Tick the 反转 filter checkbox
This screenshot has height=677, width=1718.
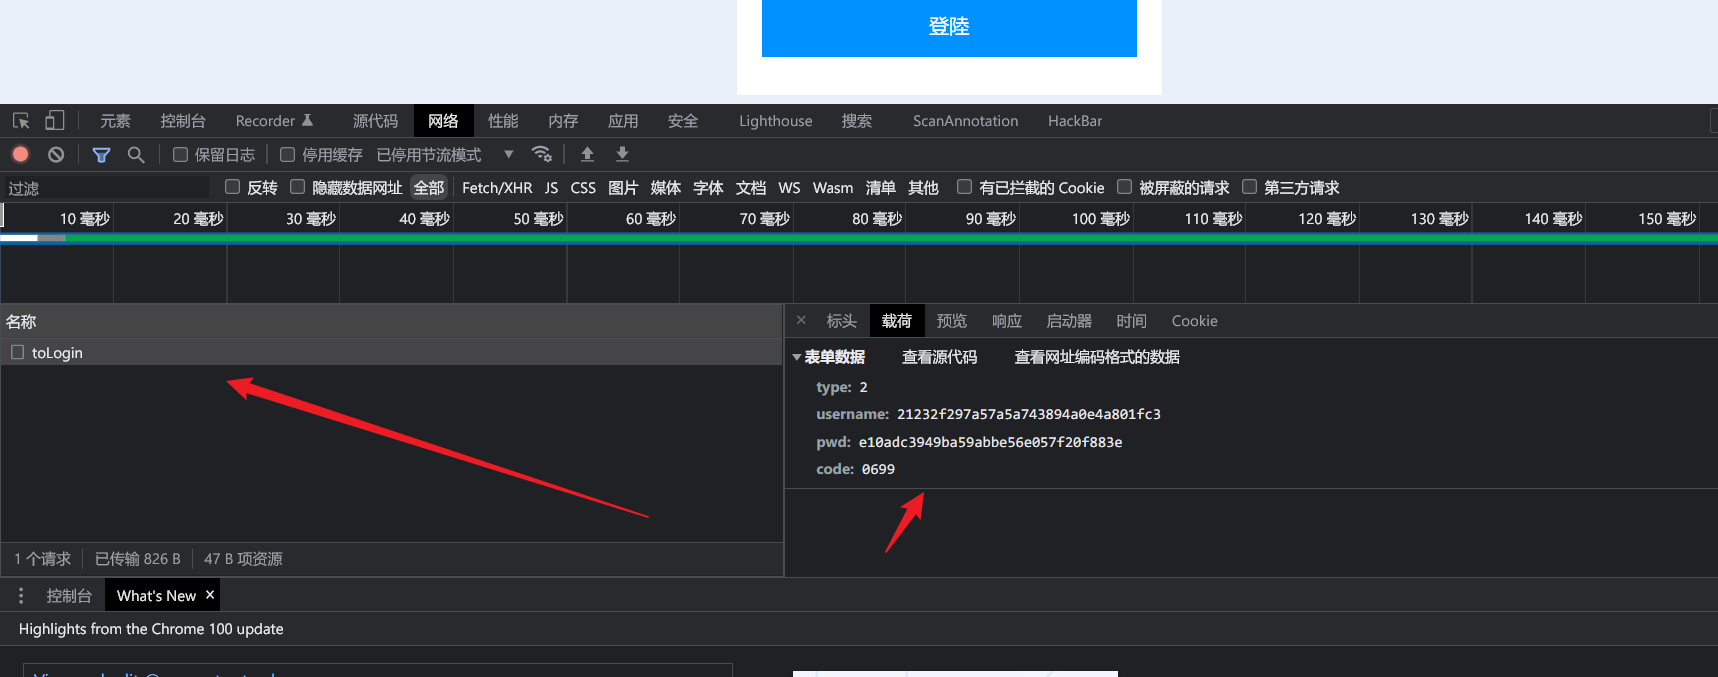[232, 187]
